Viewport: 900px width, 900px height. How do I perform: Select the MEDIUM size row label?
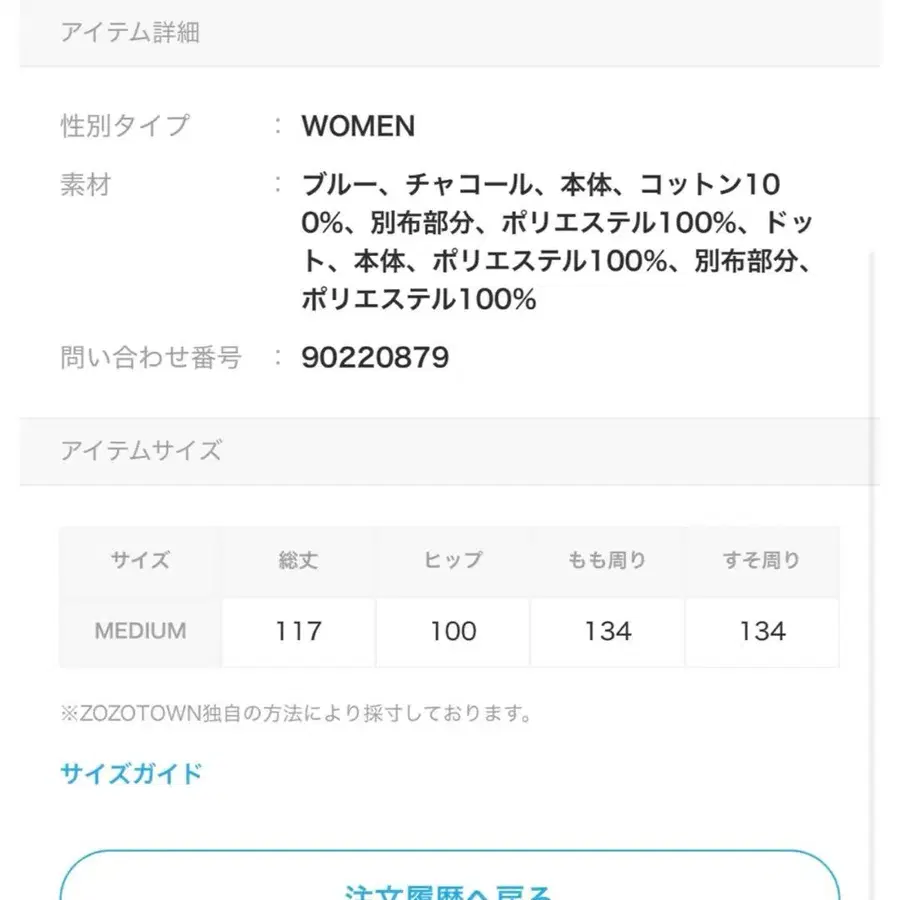coord(139,631)
